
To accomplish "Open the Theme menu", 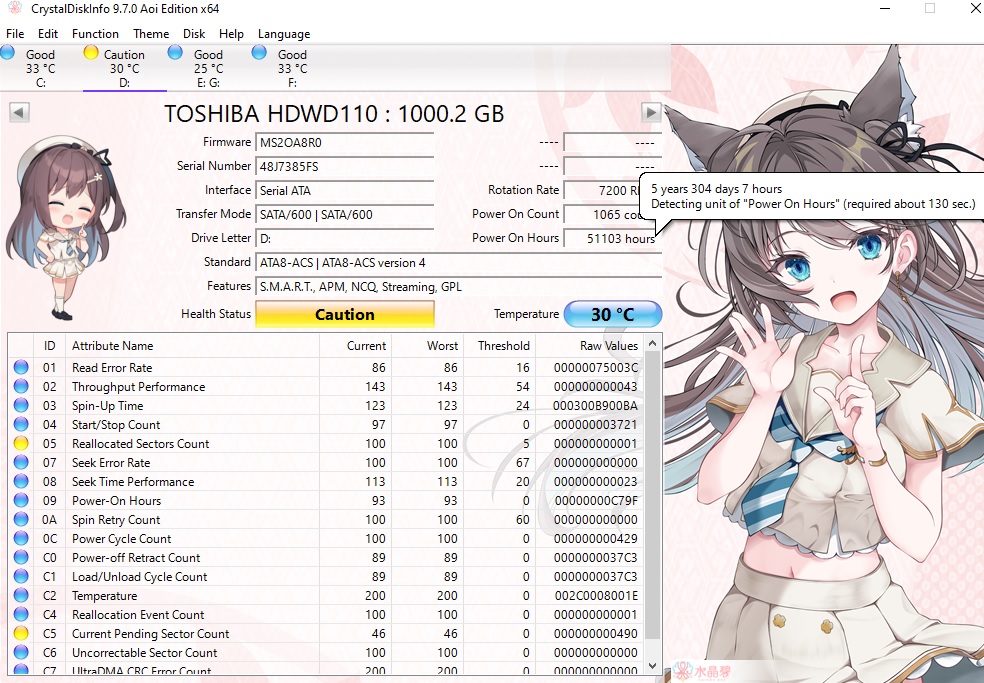I will (151, 34).
